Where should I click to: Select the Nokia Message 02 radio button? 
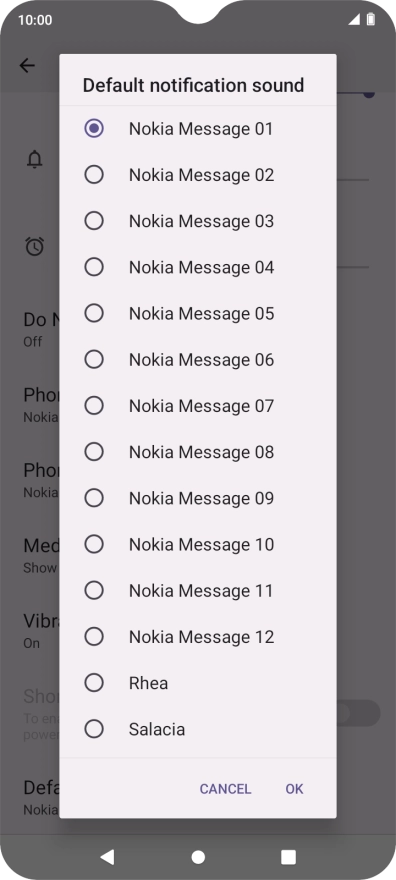point(94,175)
